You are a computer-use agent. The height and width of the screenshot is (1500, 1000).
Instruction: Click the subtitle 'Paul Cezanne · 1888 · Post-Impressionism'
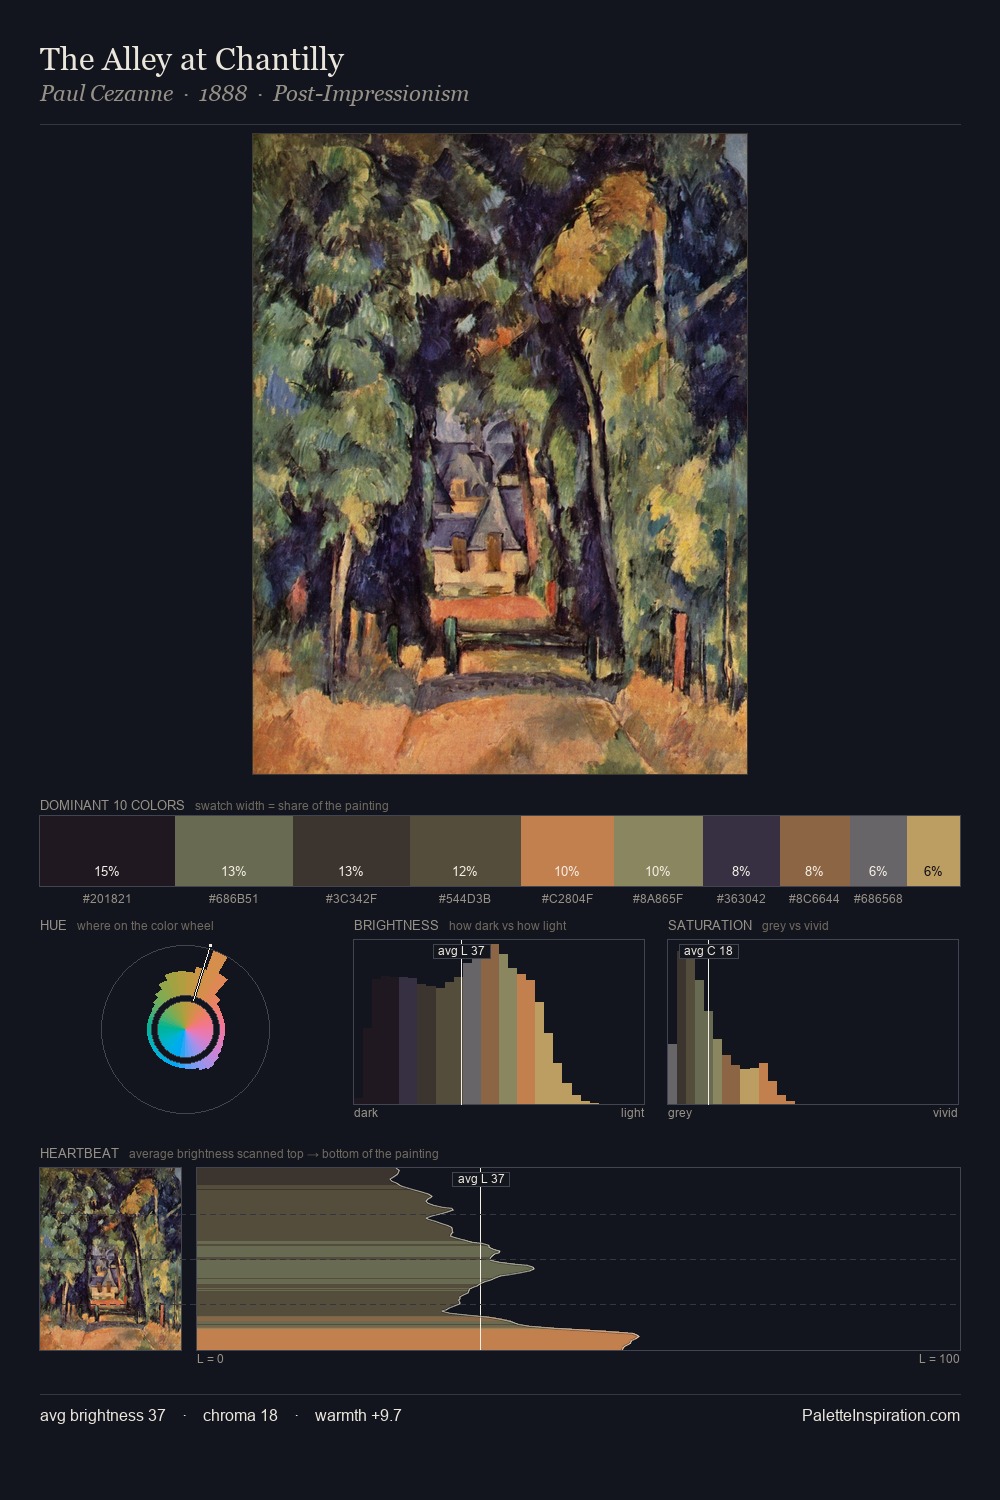[x=254, y=94]
